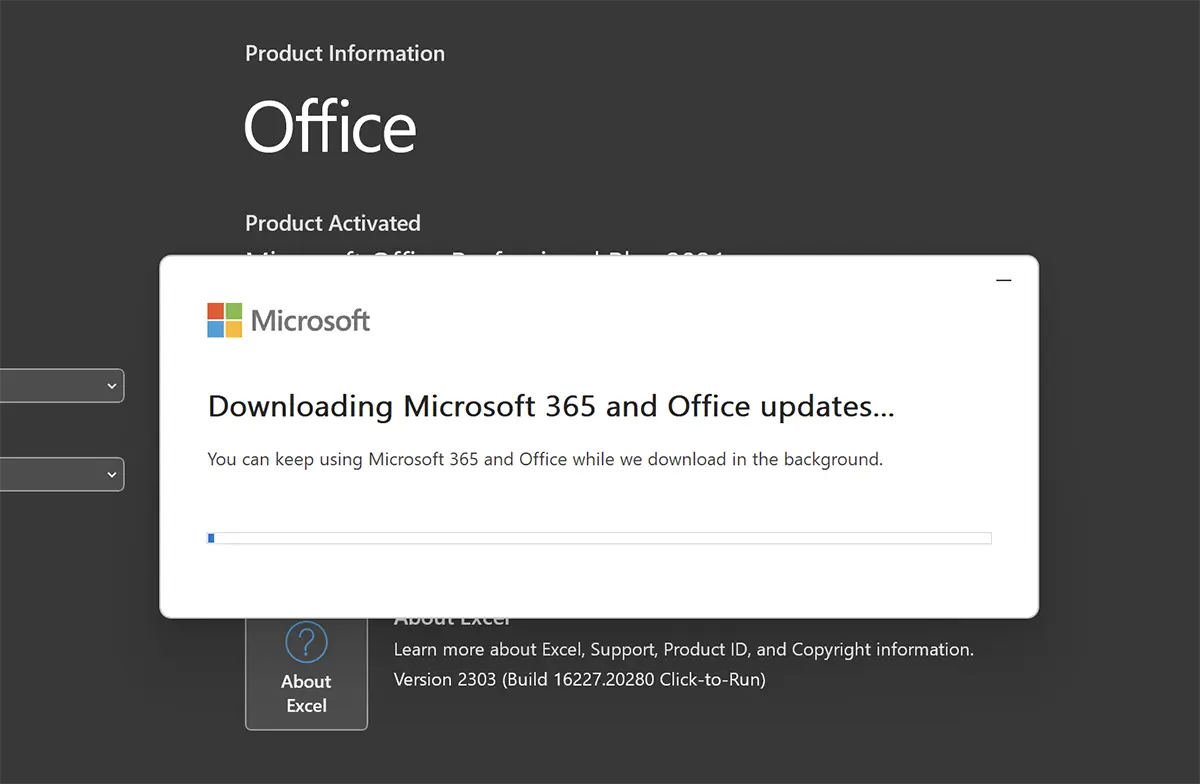Select the Downloading Microsoft 365 updates heading
Viewport: 1200px width, 784px height.
551,406
